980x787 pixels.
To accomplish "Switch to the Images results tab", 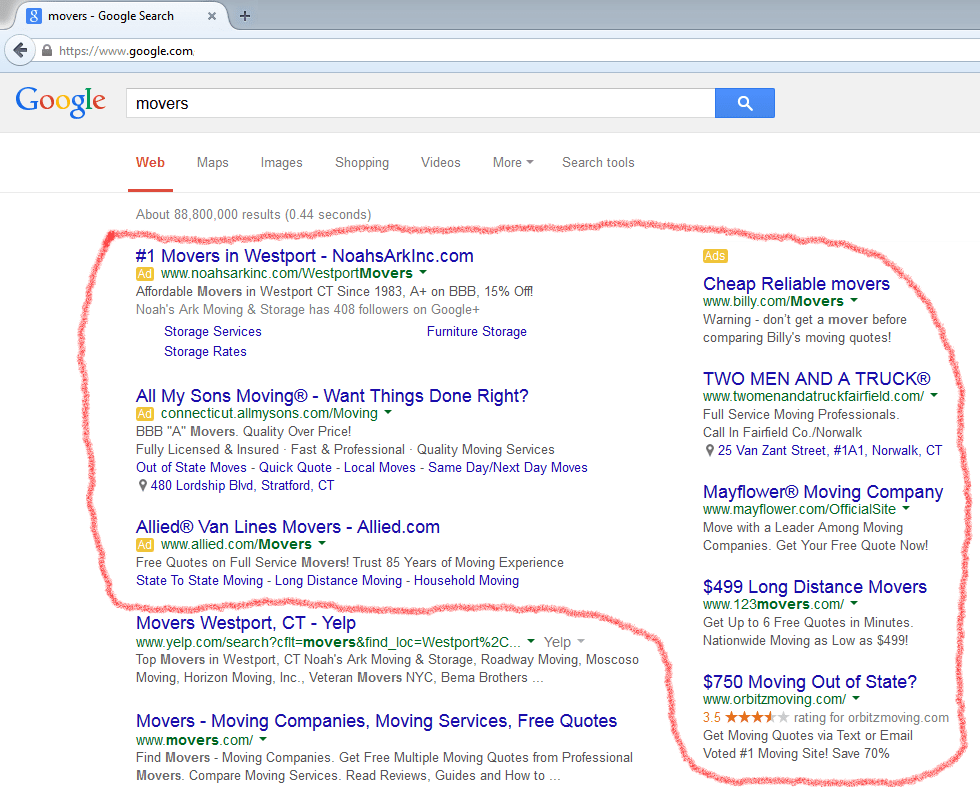I will tap(281, 162).
